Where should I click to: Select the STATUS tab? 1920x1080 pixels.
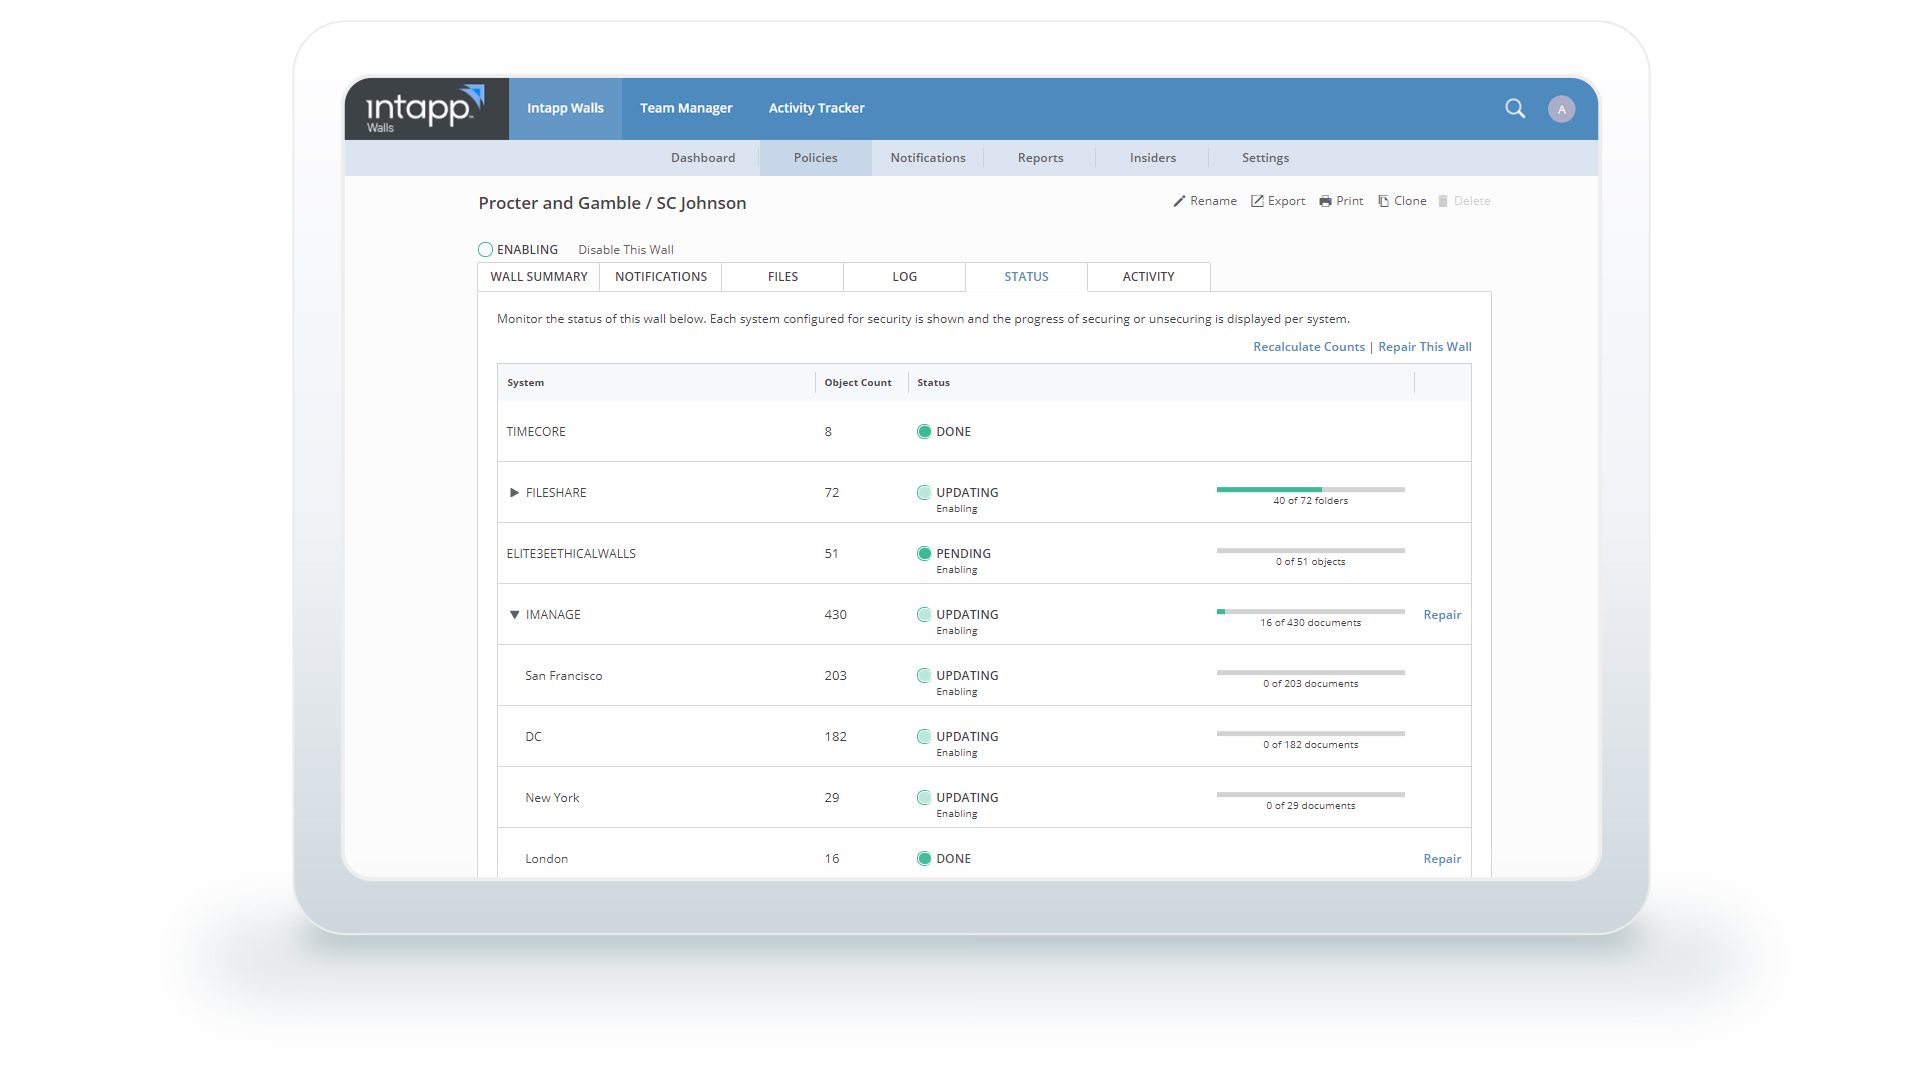1027,277
